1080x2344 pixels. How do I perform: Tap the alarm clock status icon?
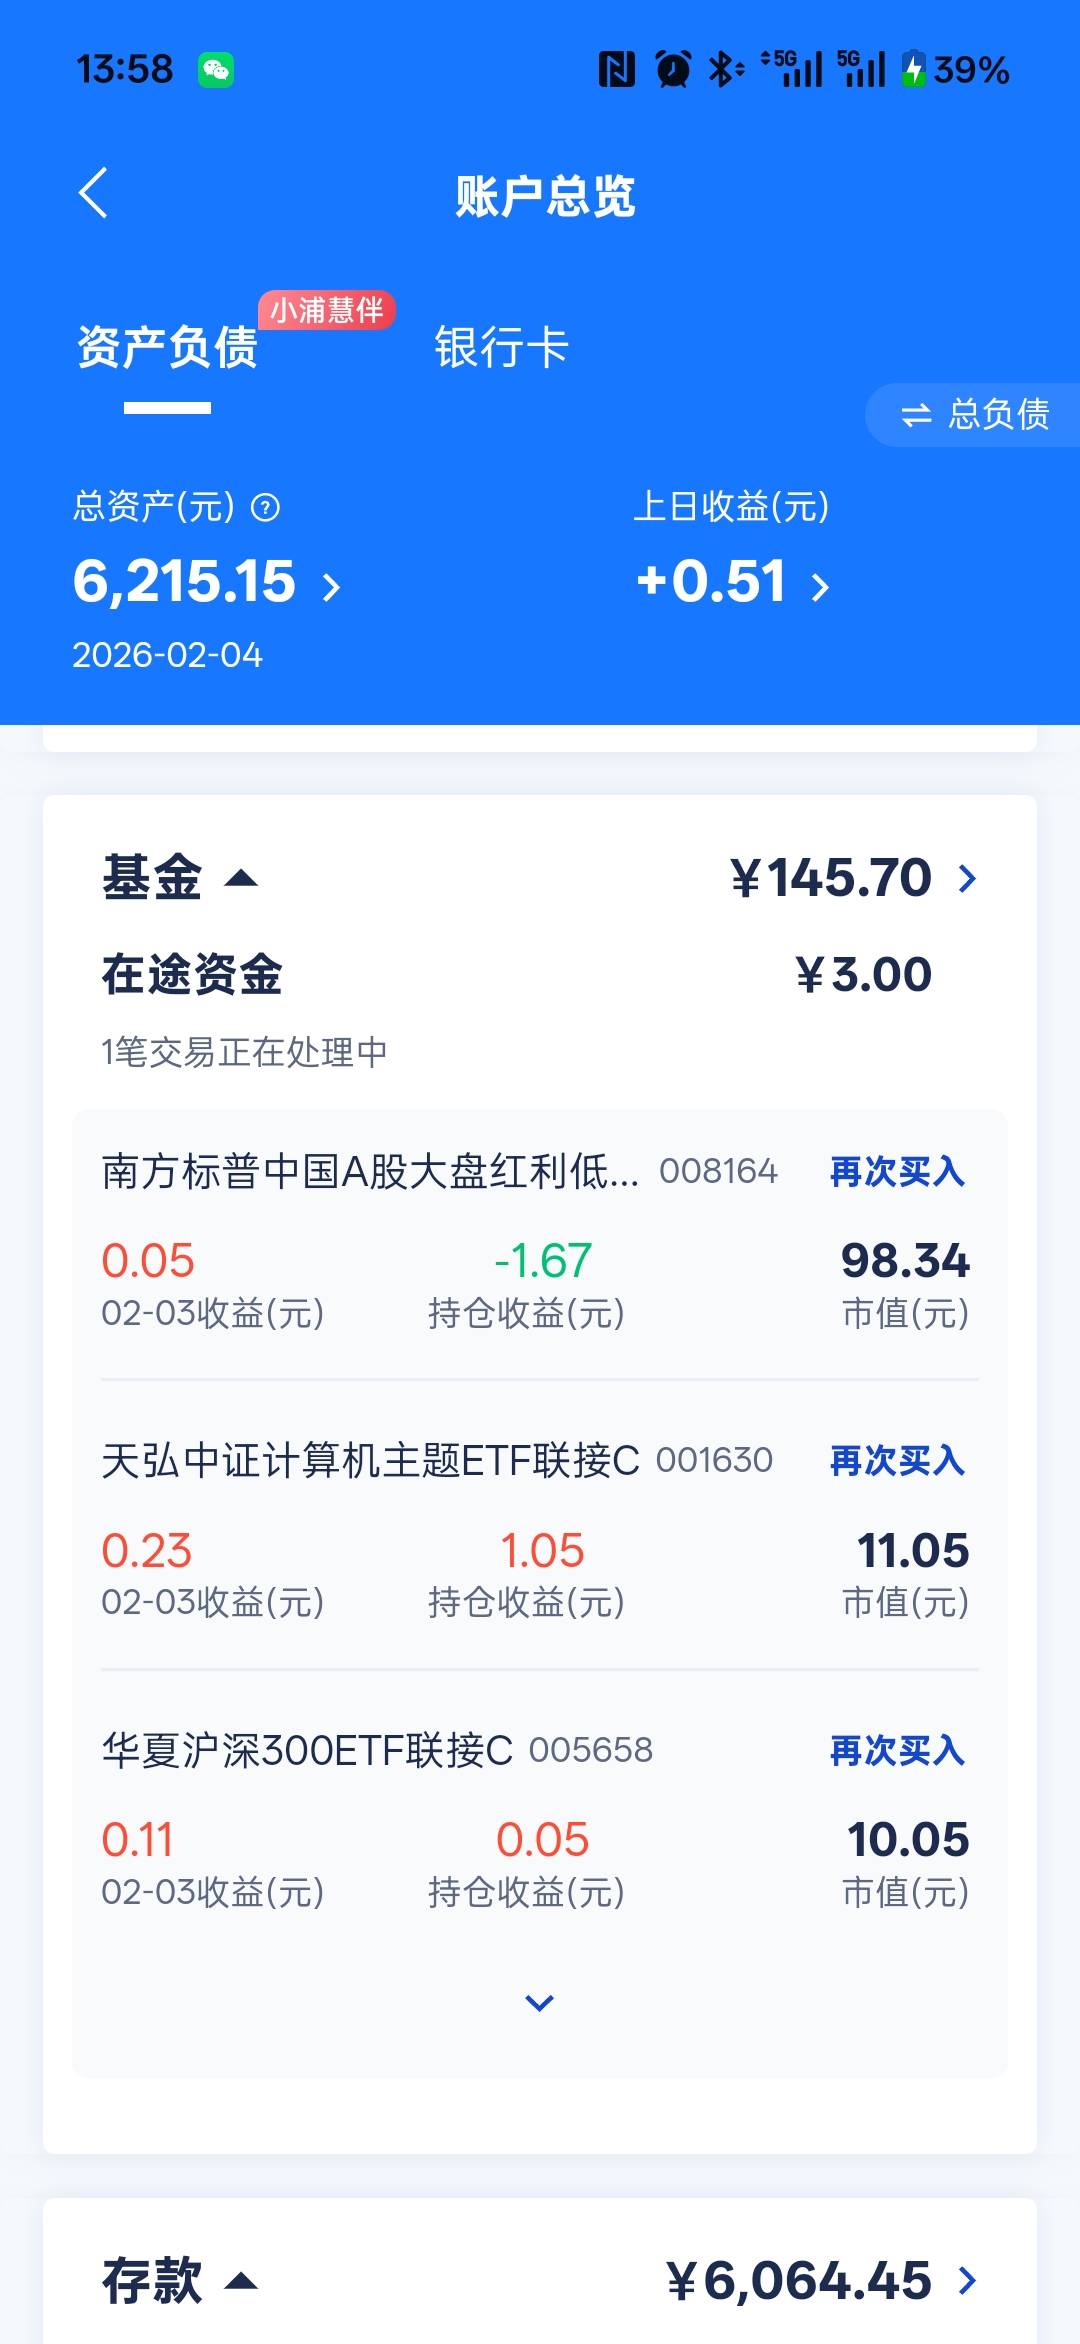(673, 70)
